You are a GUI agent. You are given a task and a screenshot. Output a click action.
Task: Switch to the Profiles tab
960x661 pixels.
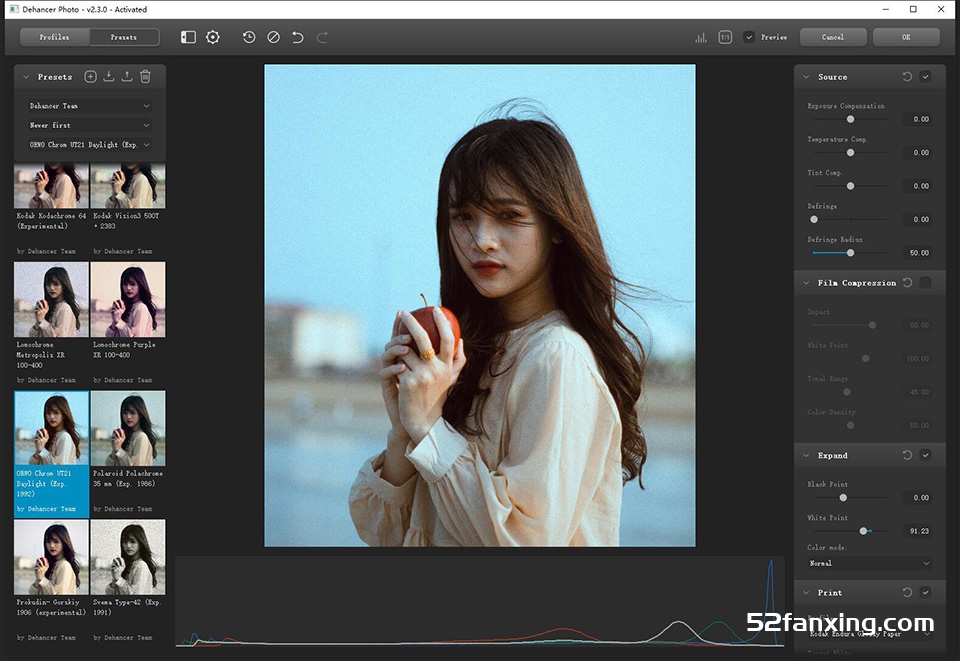click(x=54, y=37)
